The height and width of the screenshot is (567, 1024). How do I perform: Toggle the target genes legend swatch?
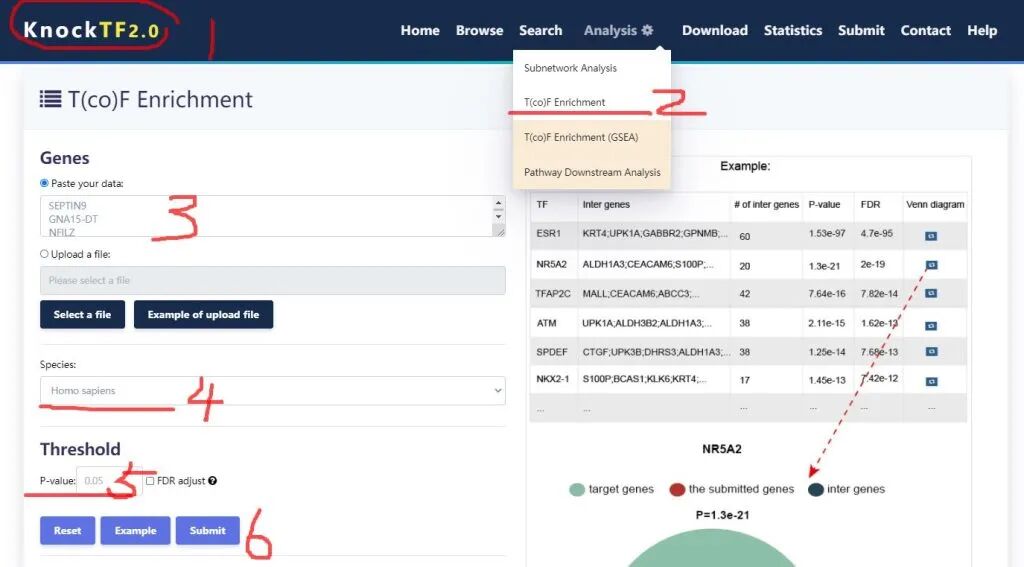(577, 489)
